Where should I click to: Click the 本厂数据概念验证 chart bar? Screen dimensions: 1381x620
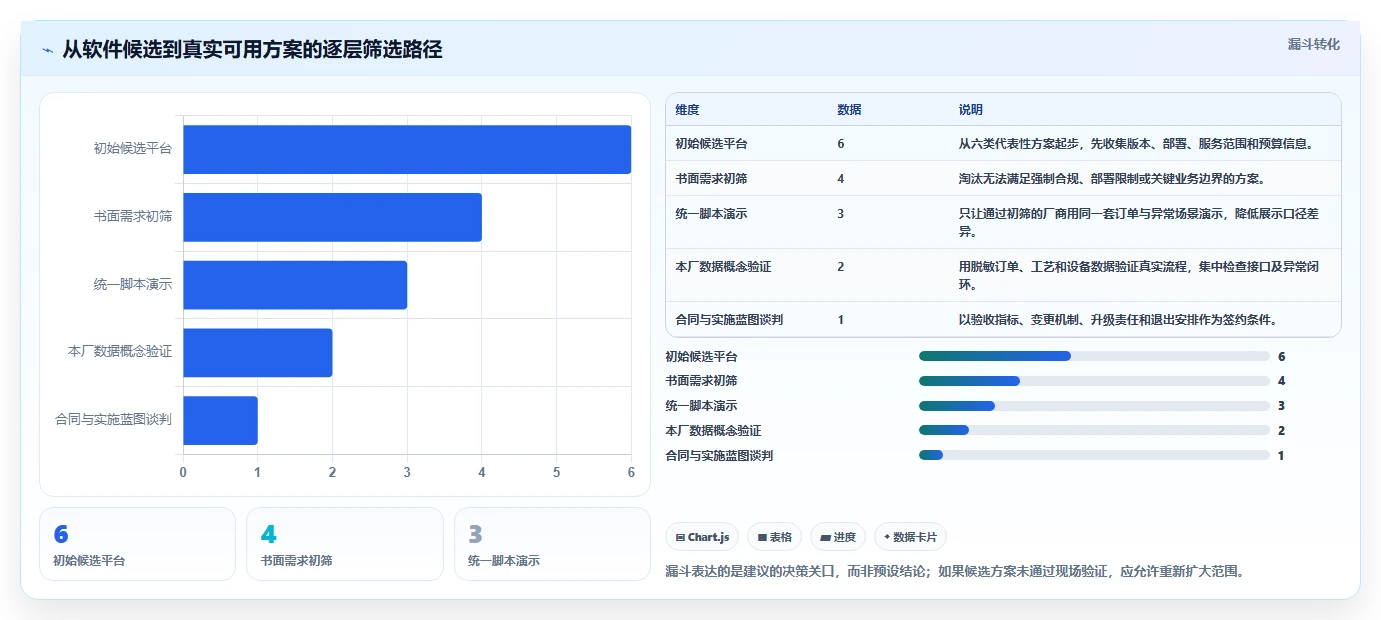[x=257, y=353]
